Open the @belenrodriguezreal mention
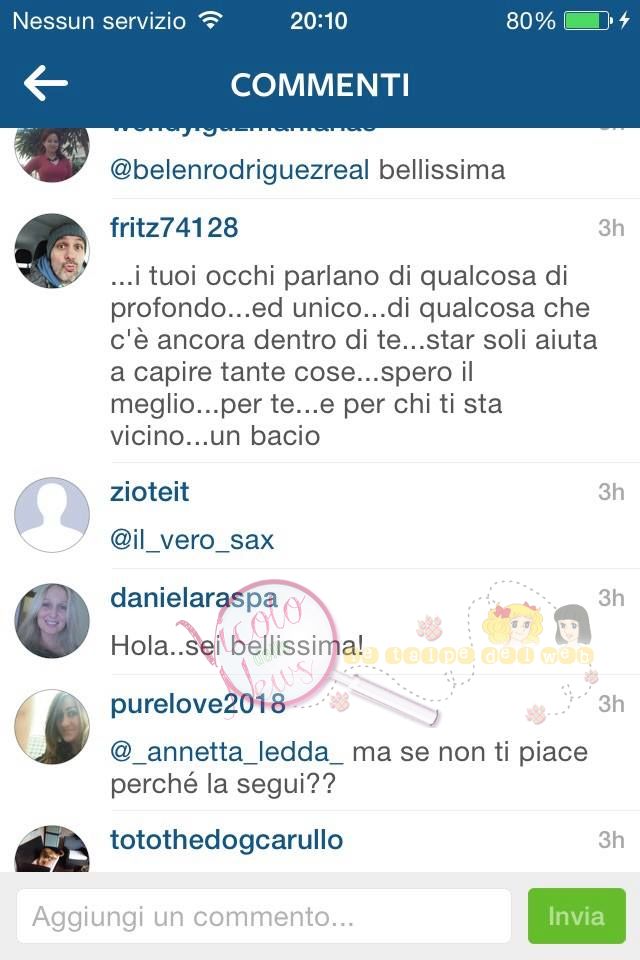Screen dimensions: 640x960 pos(239,170)
